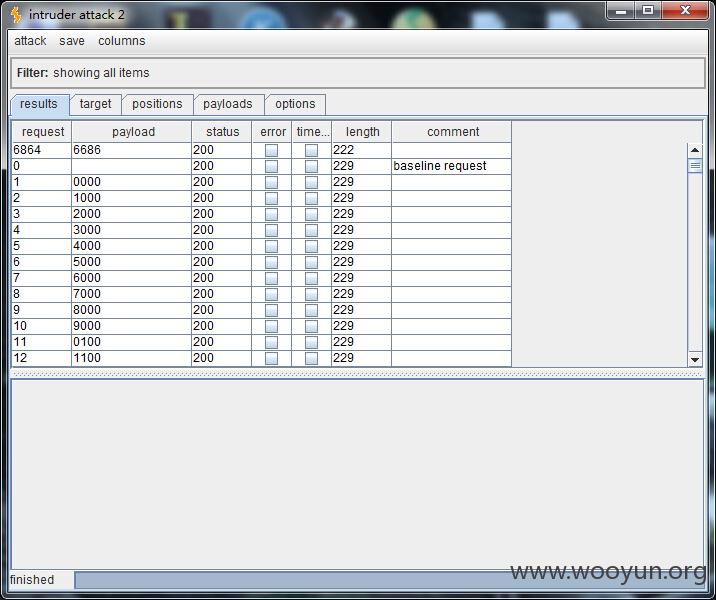This screenshot has height=600, width=716.
Task: Select the row with payload 6686
Action: point(261,150)
